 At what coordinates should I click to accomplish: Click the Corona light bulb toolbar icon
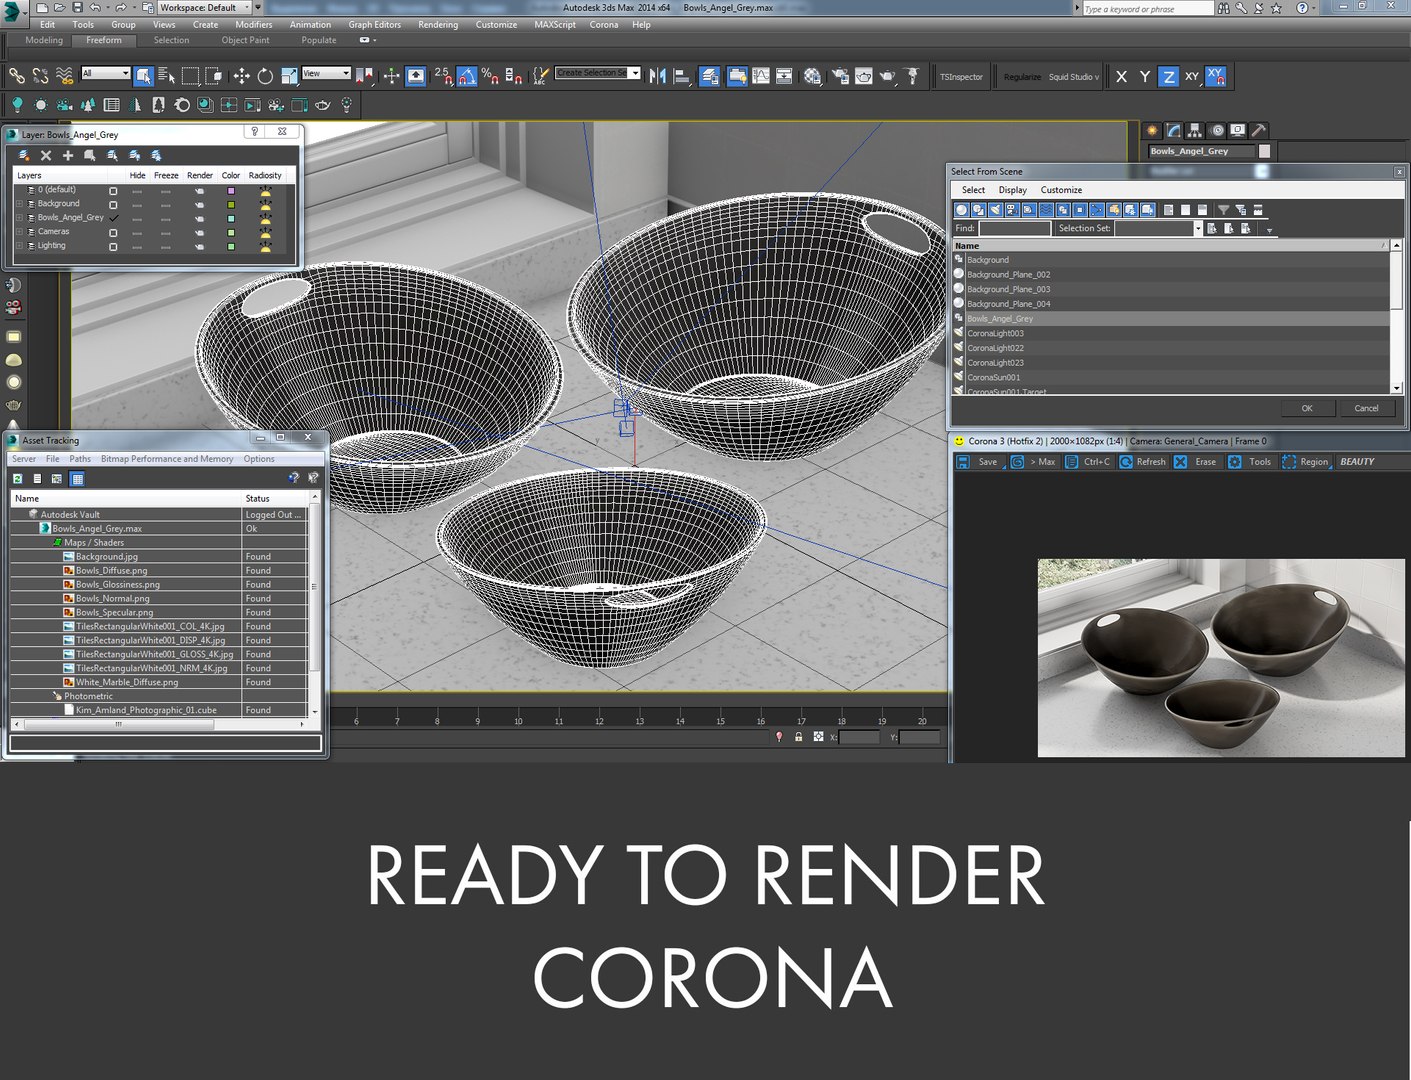click(17, 105)
